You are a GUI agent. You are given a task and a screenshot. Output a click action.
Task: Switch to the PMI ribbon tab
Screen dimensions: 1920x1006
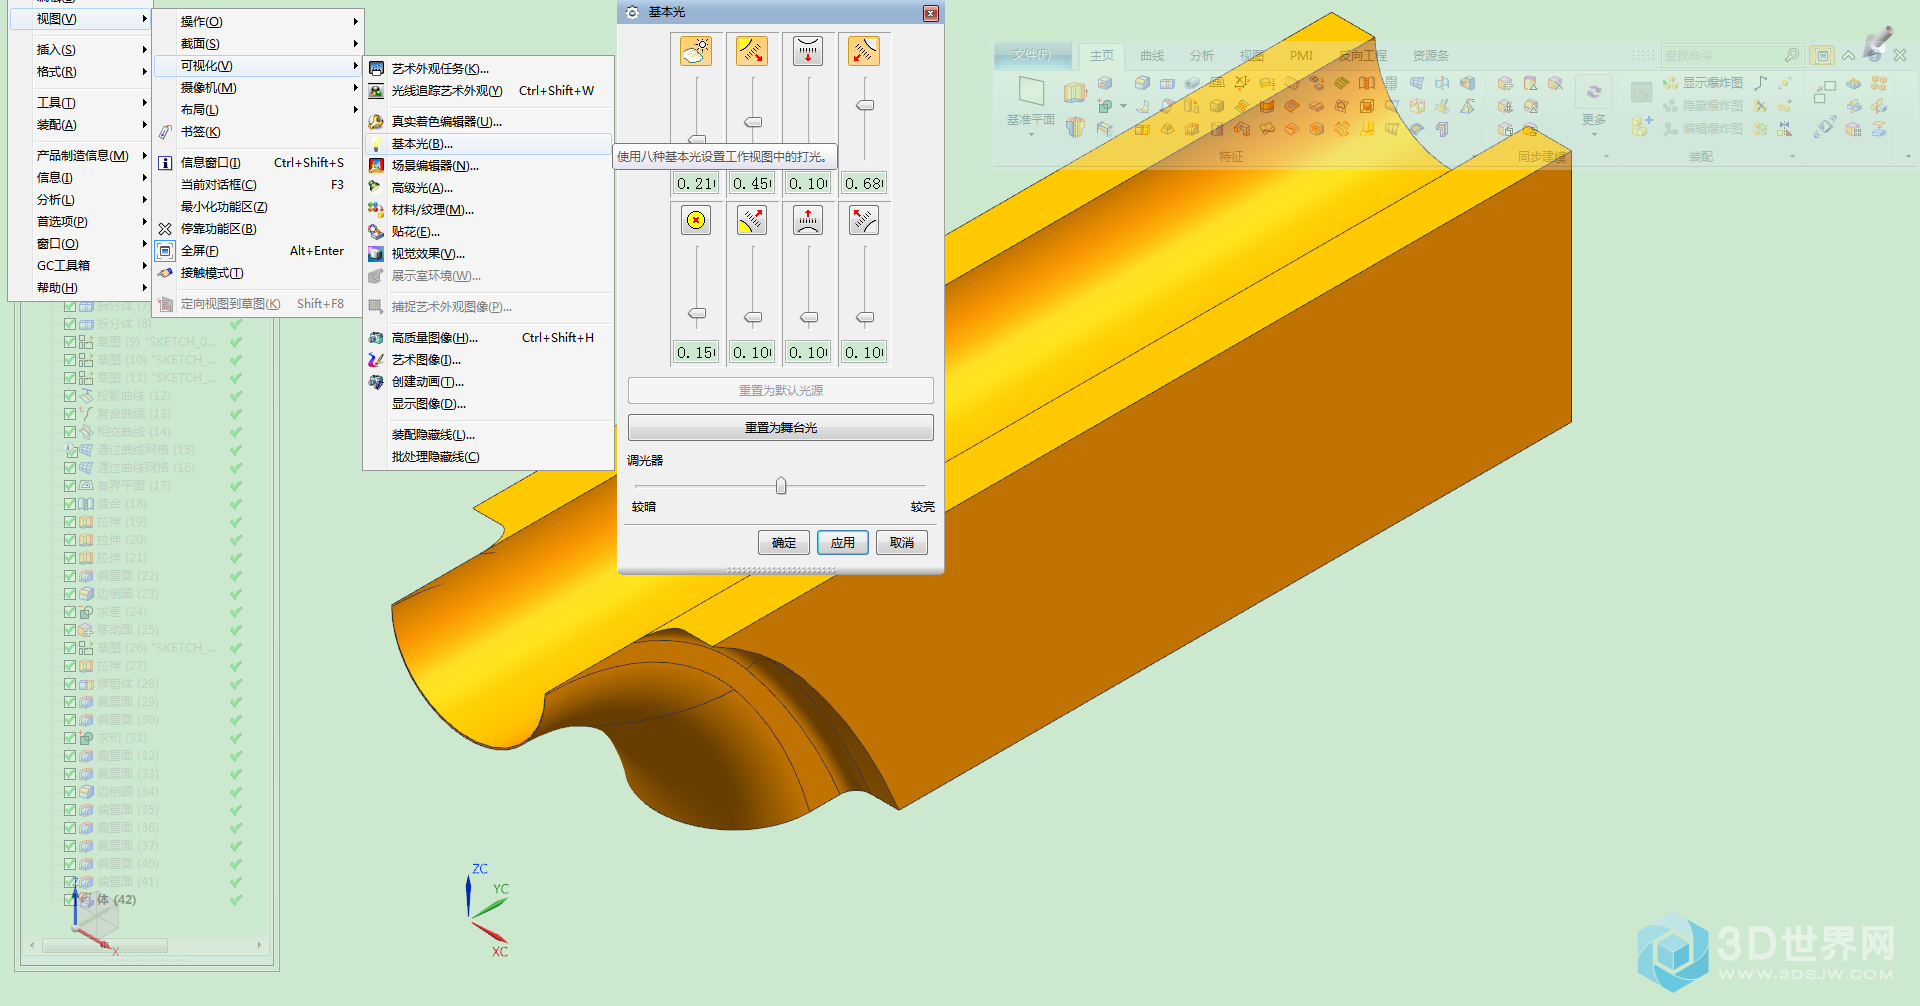(1301, 56)
